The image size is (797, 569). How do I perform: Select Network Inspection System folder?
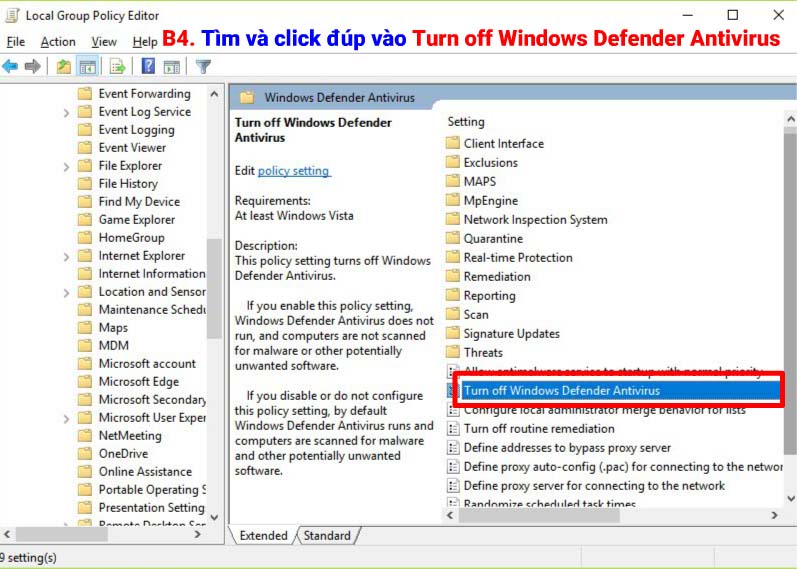(535, 219)
